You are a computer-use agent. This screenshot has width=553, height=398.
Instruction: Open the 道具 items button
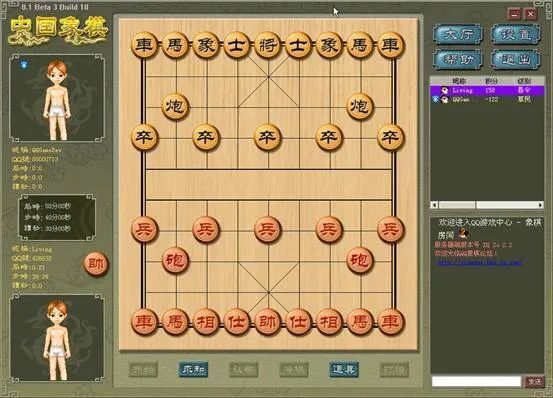tap(344, 369)
